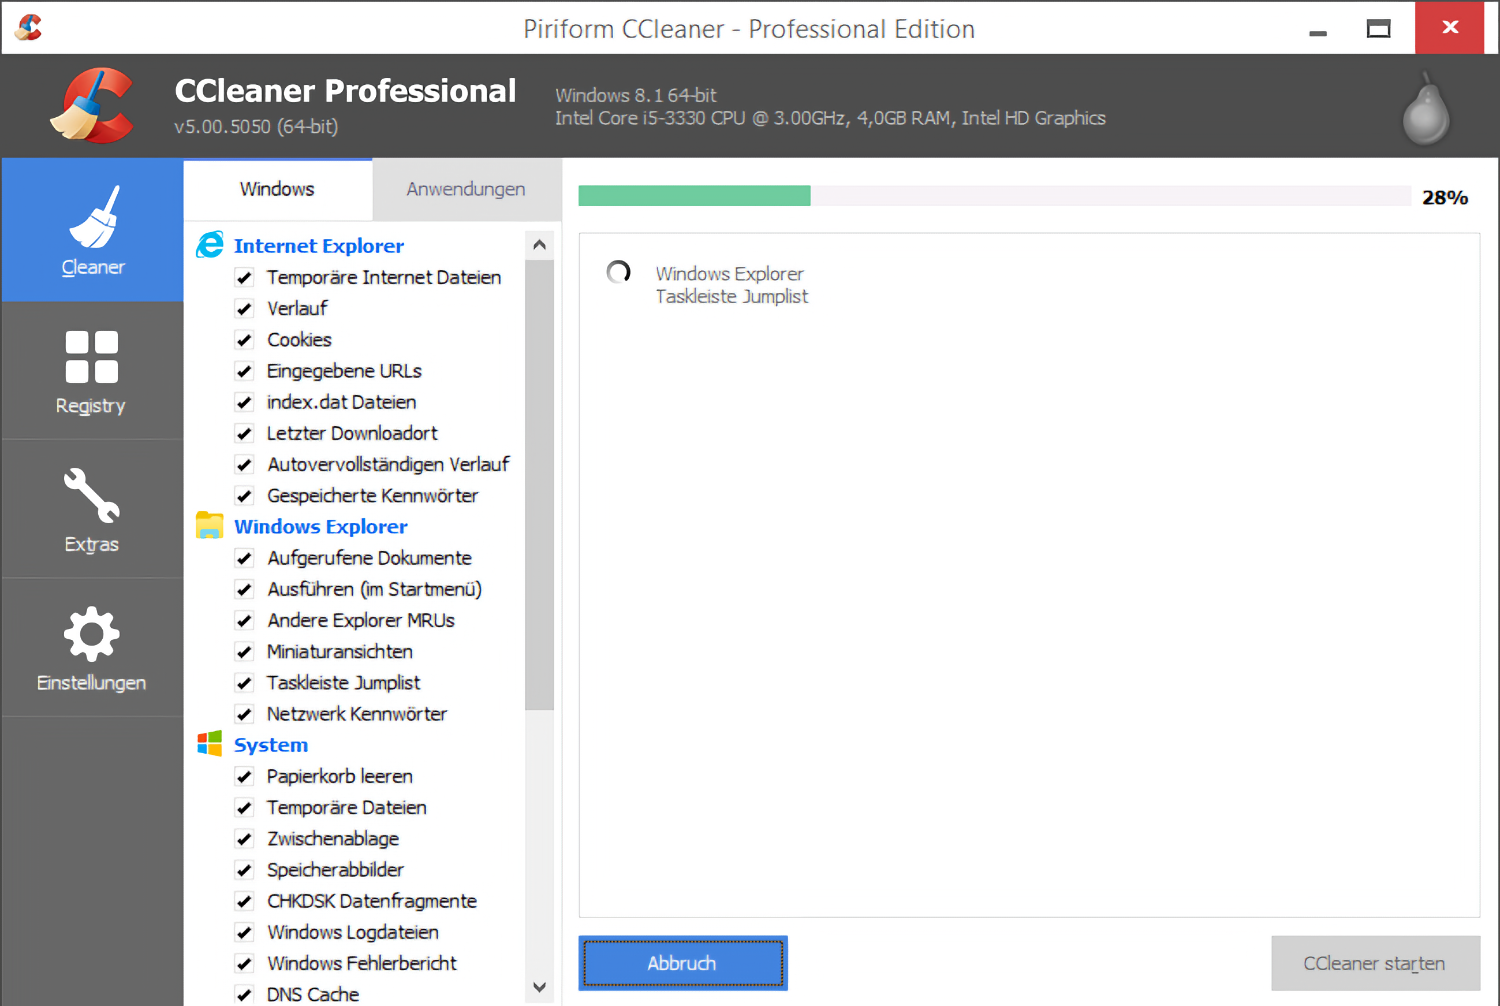Viewport: 1500px width, 1006px height.
Task: Click the CCleaner logo in header
Action: [92, 106]
